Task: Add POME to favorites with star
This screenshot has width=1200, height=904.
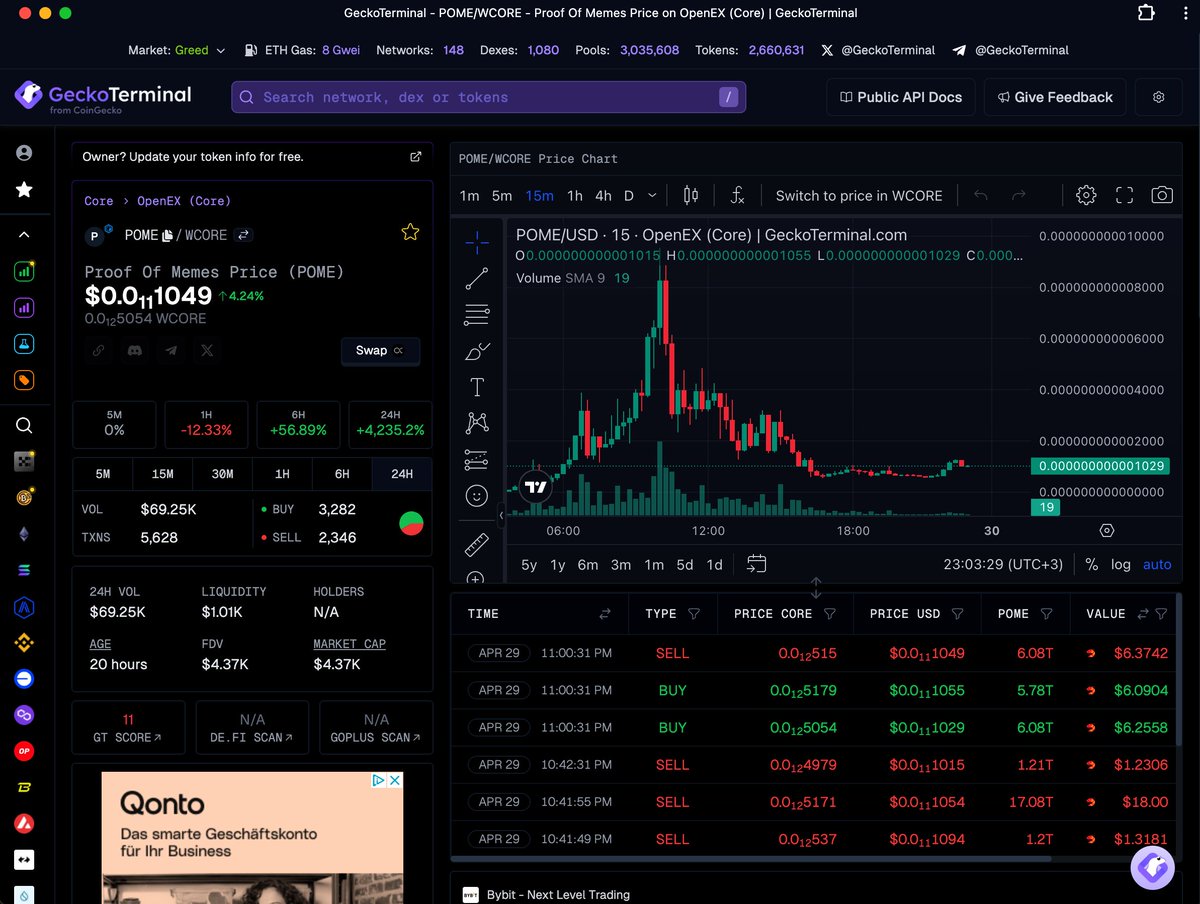Action: pyautogui.click(x=410, y=232)
